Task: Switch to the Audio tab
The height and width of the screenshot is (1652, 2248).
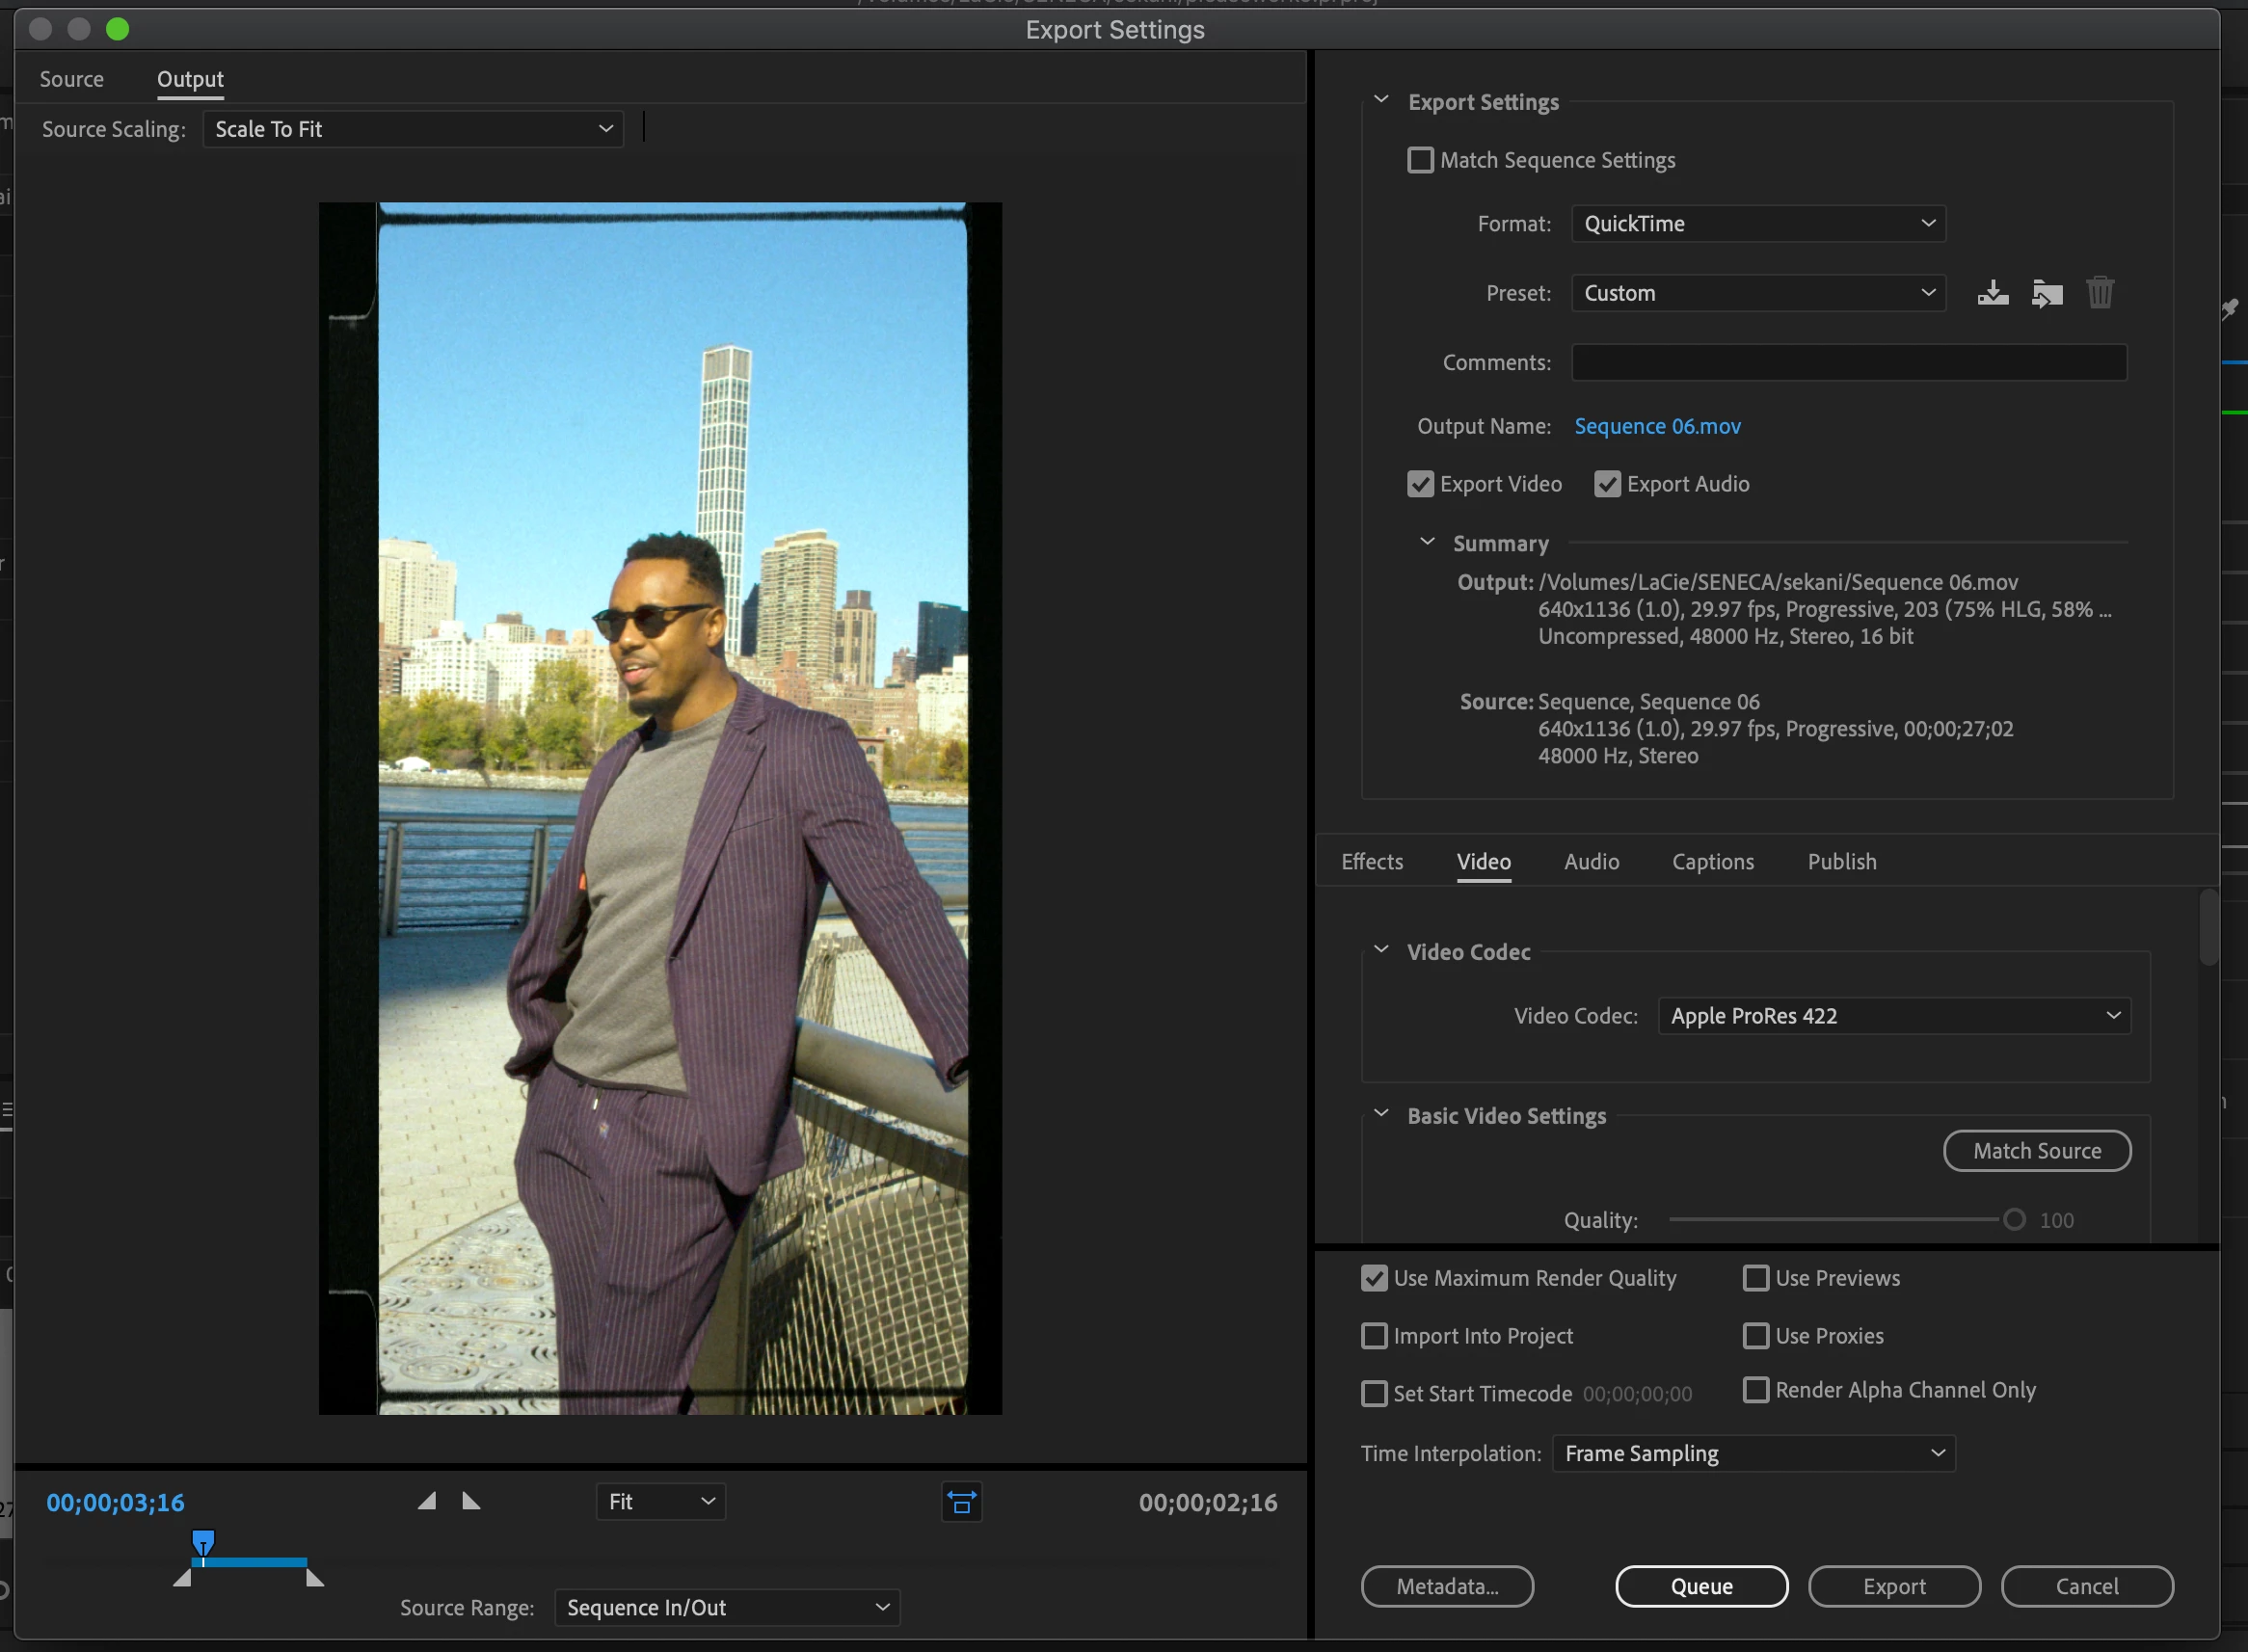Action: tap(1591, 862)
